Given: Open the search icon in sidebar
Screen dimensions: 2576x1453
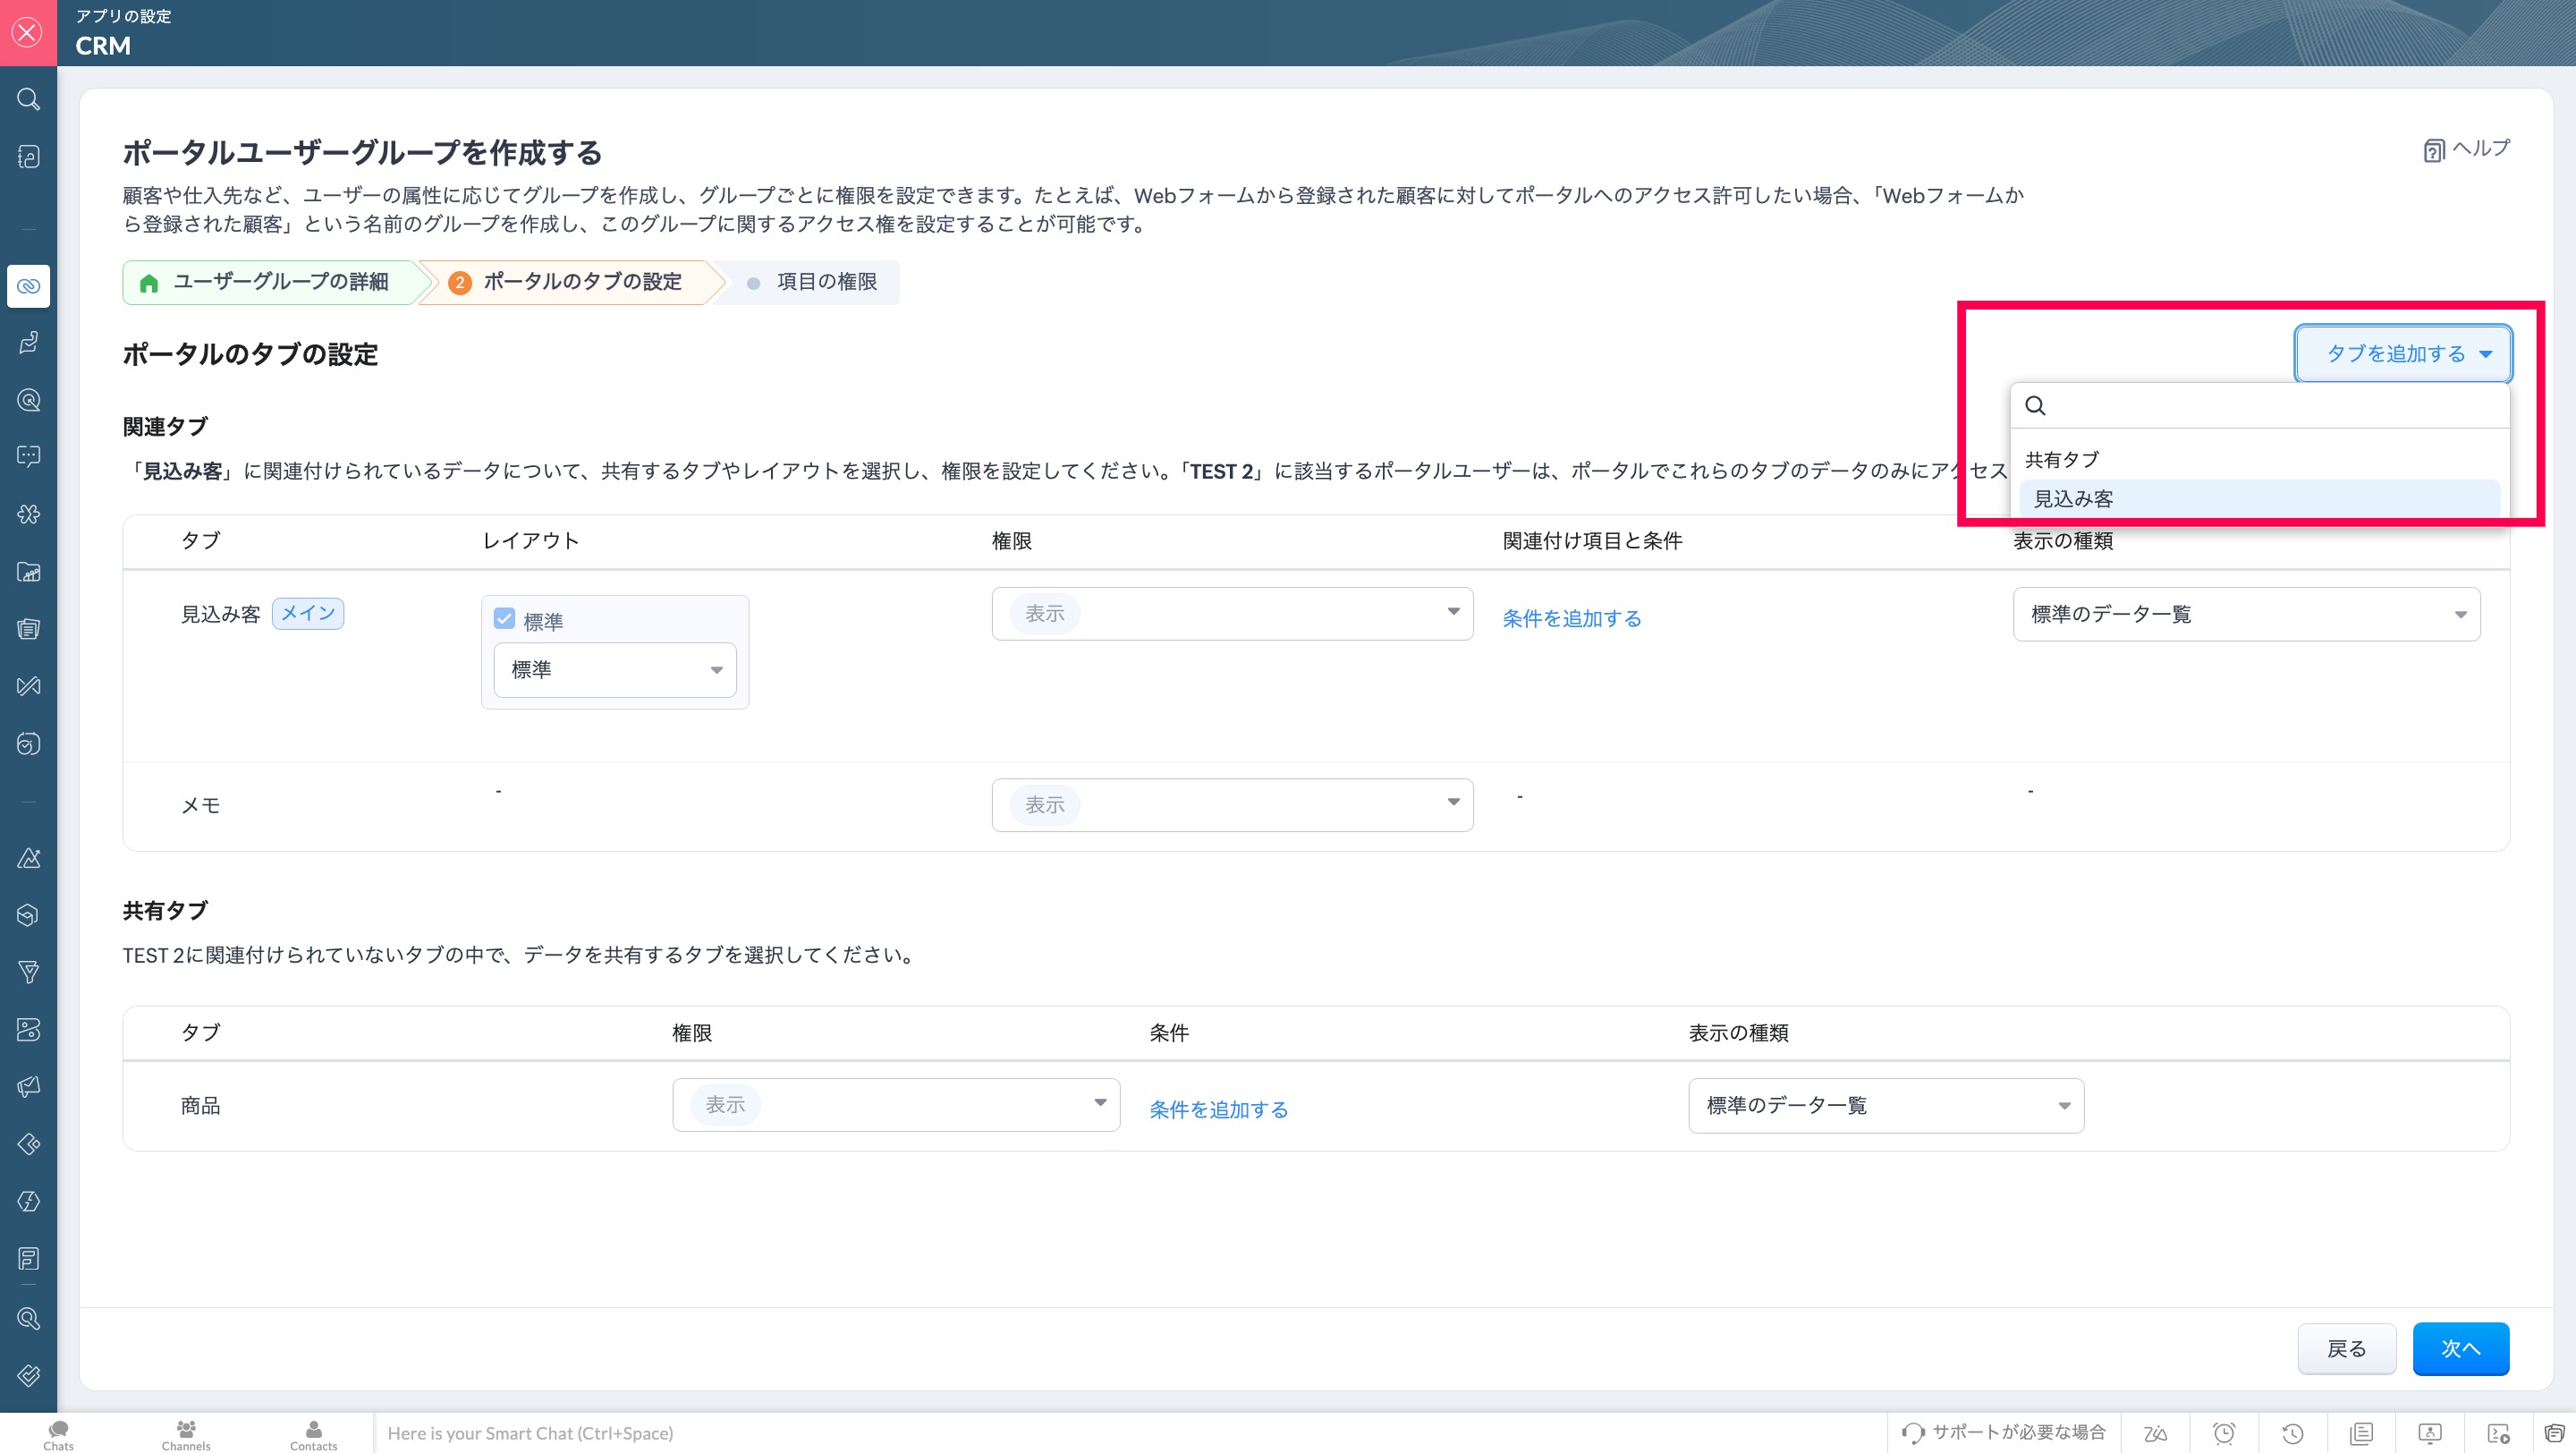Looking at the screenshot, I should [x=28, y=99].
